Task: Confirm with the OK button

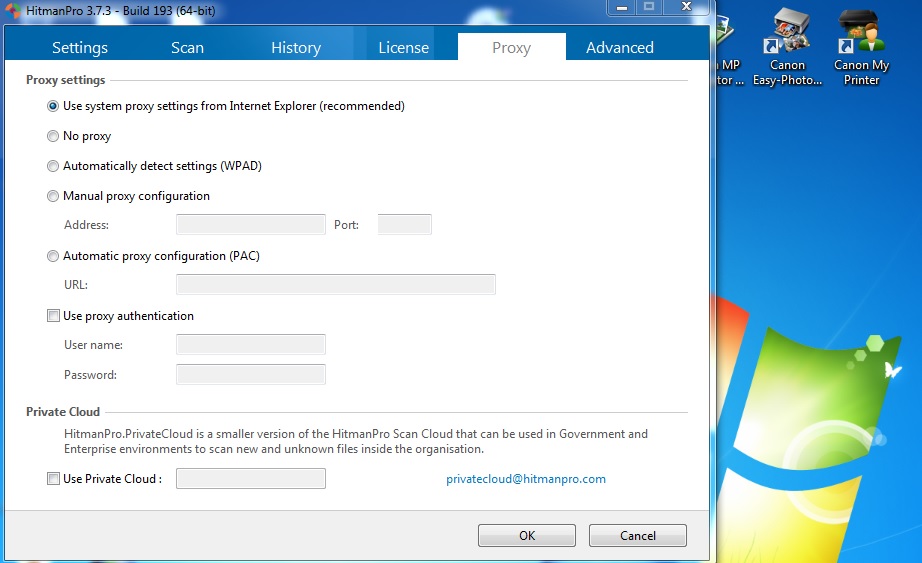Action: click(527, 535)
